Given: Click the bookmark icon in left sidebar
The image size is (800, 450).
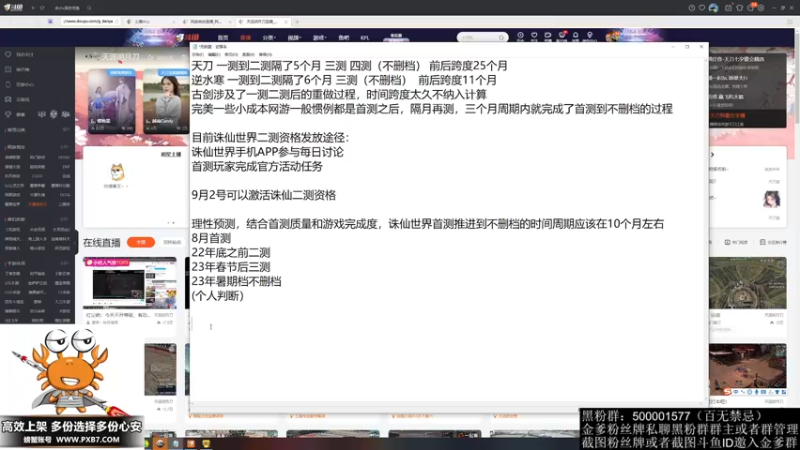Looking at the screenshot, I should (8, 99).
